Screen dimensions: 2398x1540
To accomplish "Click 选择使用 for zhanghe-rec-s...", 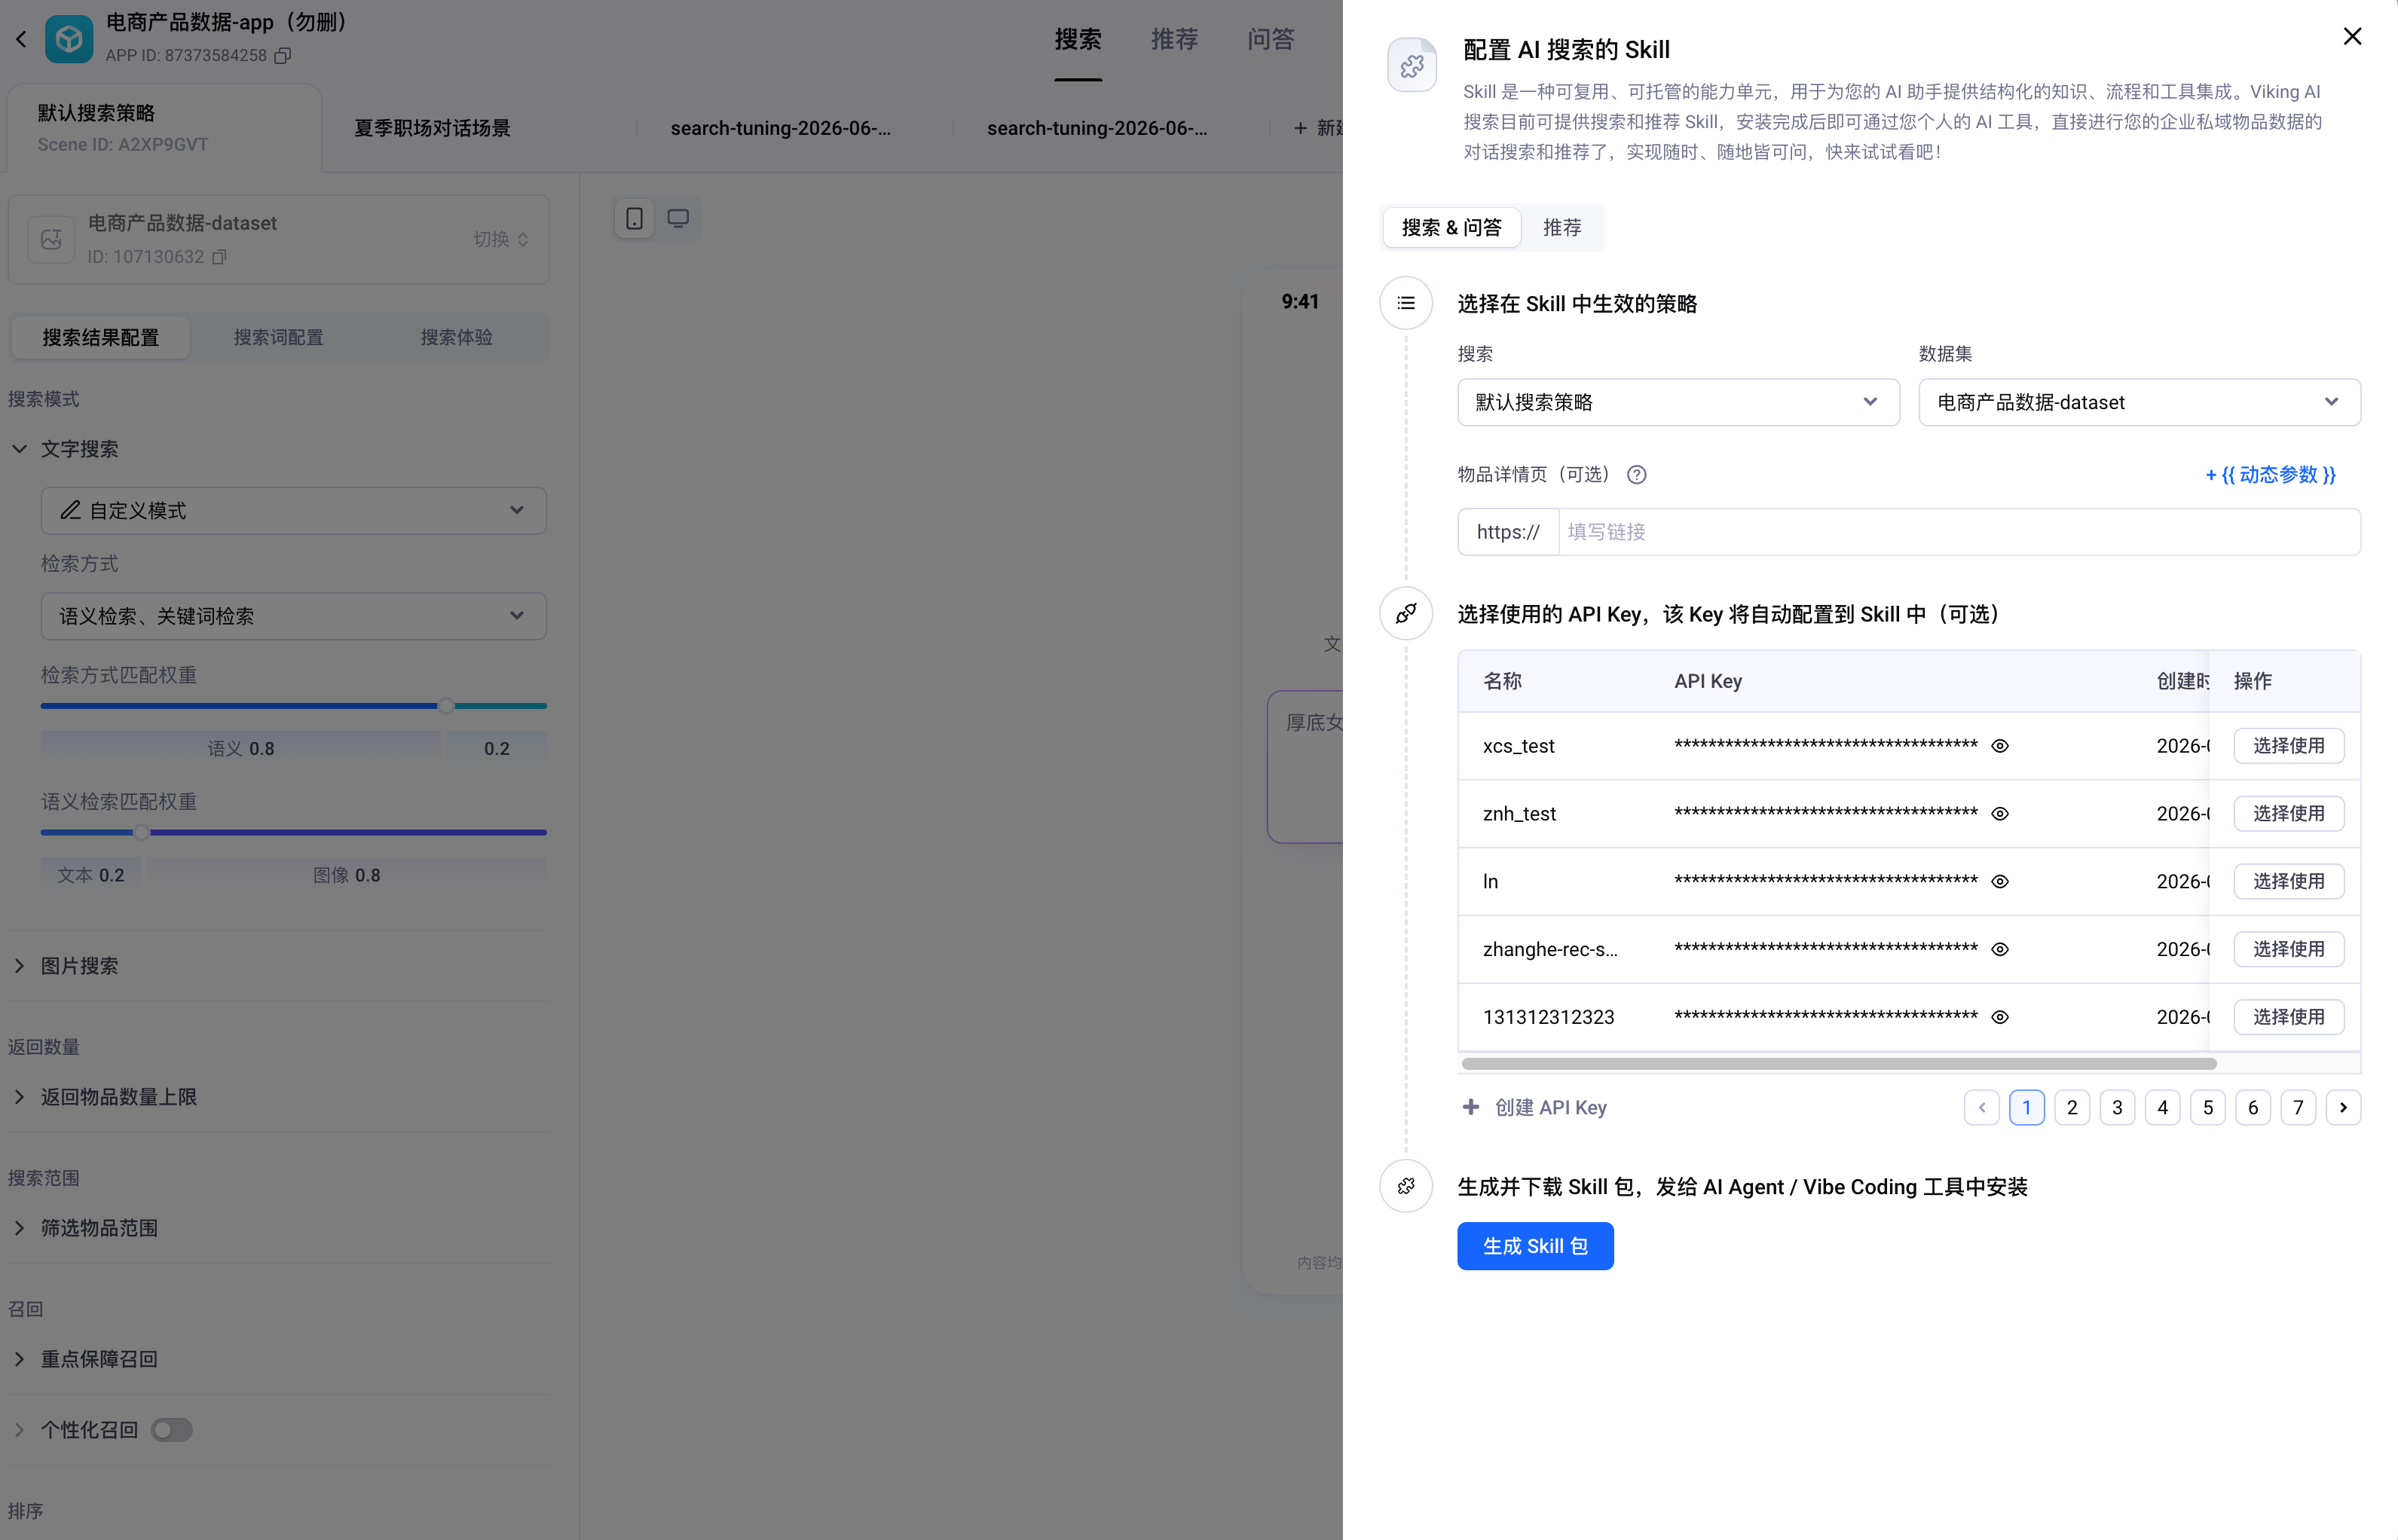I will [x=2288, y=949].
